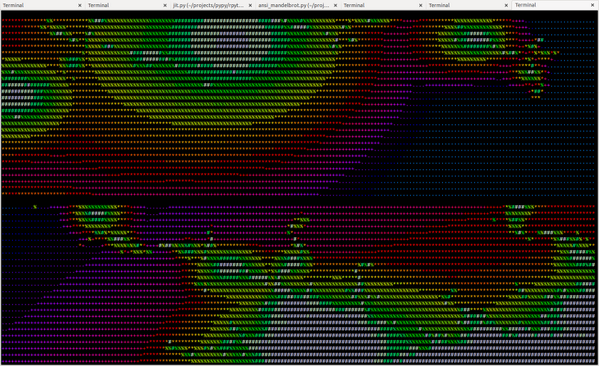599x366 pixels.
Task: Open the second-to-last Terminal tab
Action: point(468,5)
